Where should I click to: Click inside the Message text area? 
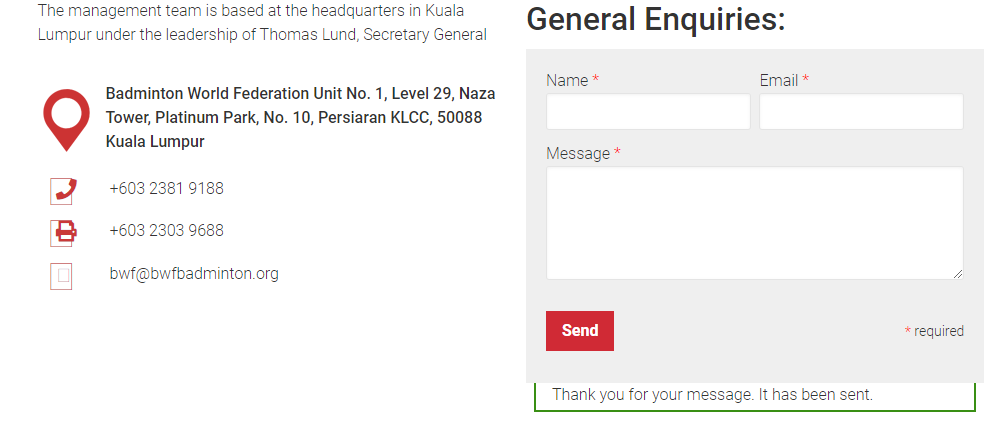tap(754, 223)
